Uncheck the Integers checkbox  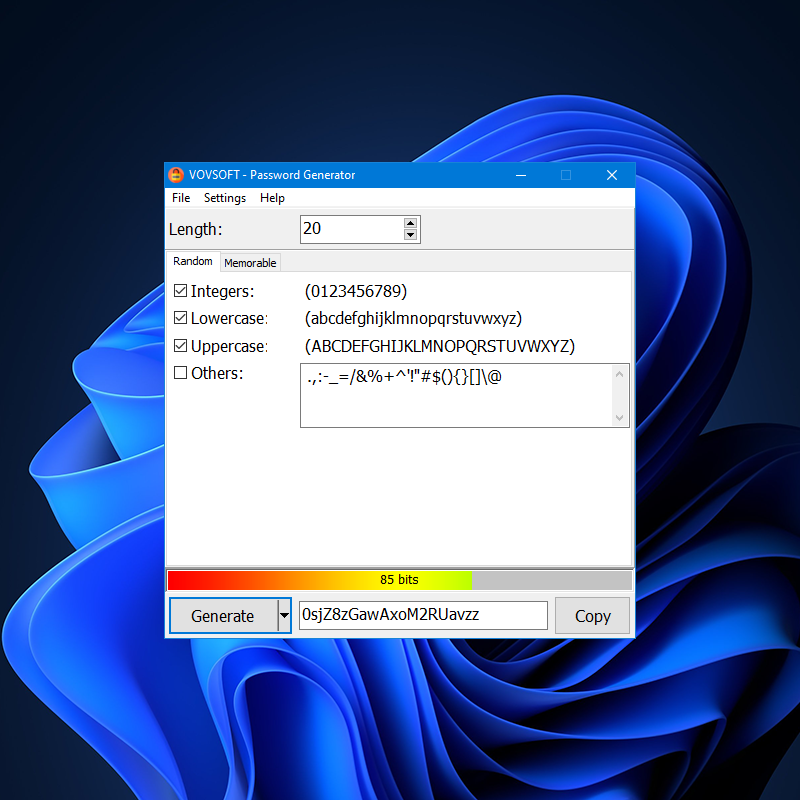180,289
